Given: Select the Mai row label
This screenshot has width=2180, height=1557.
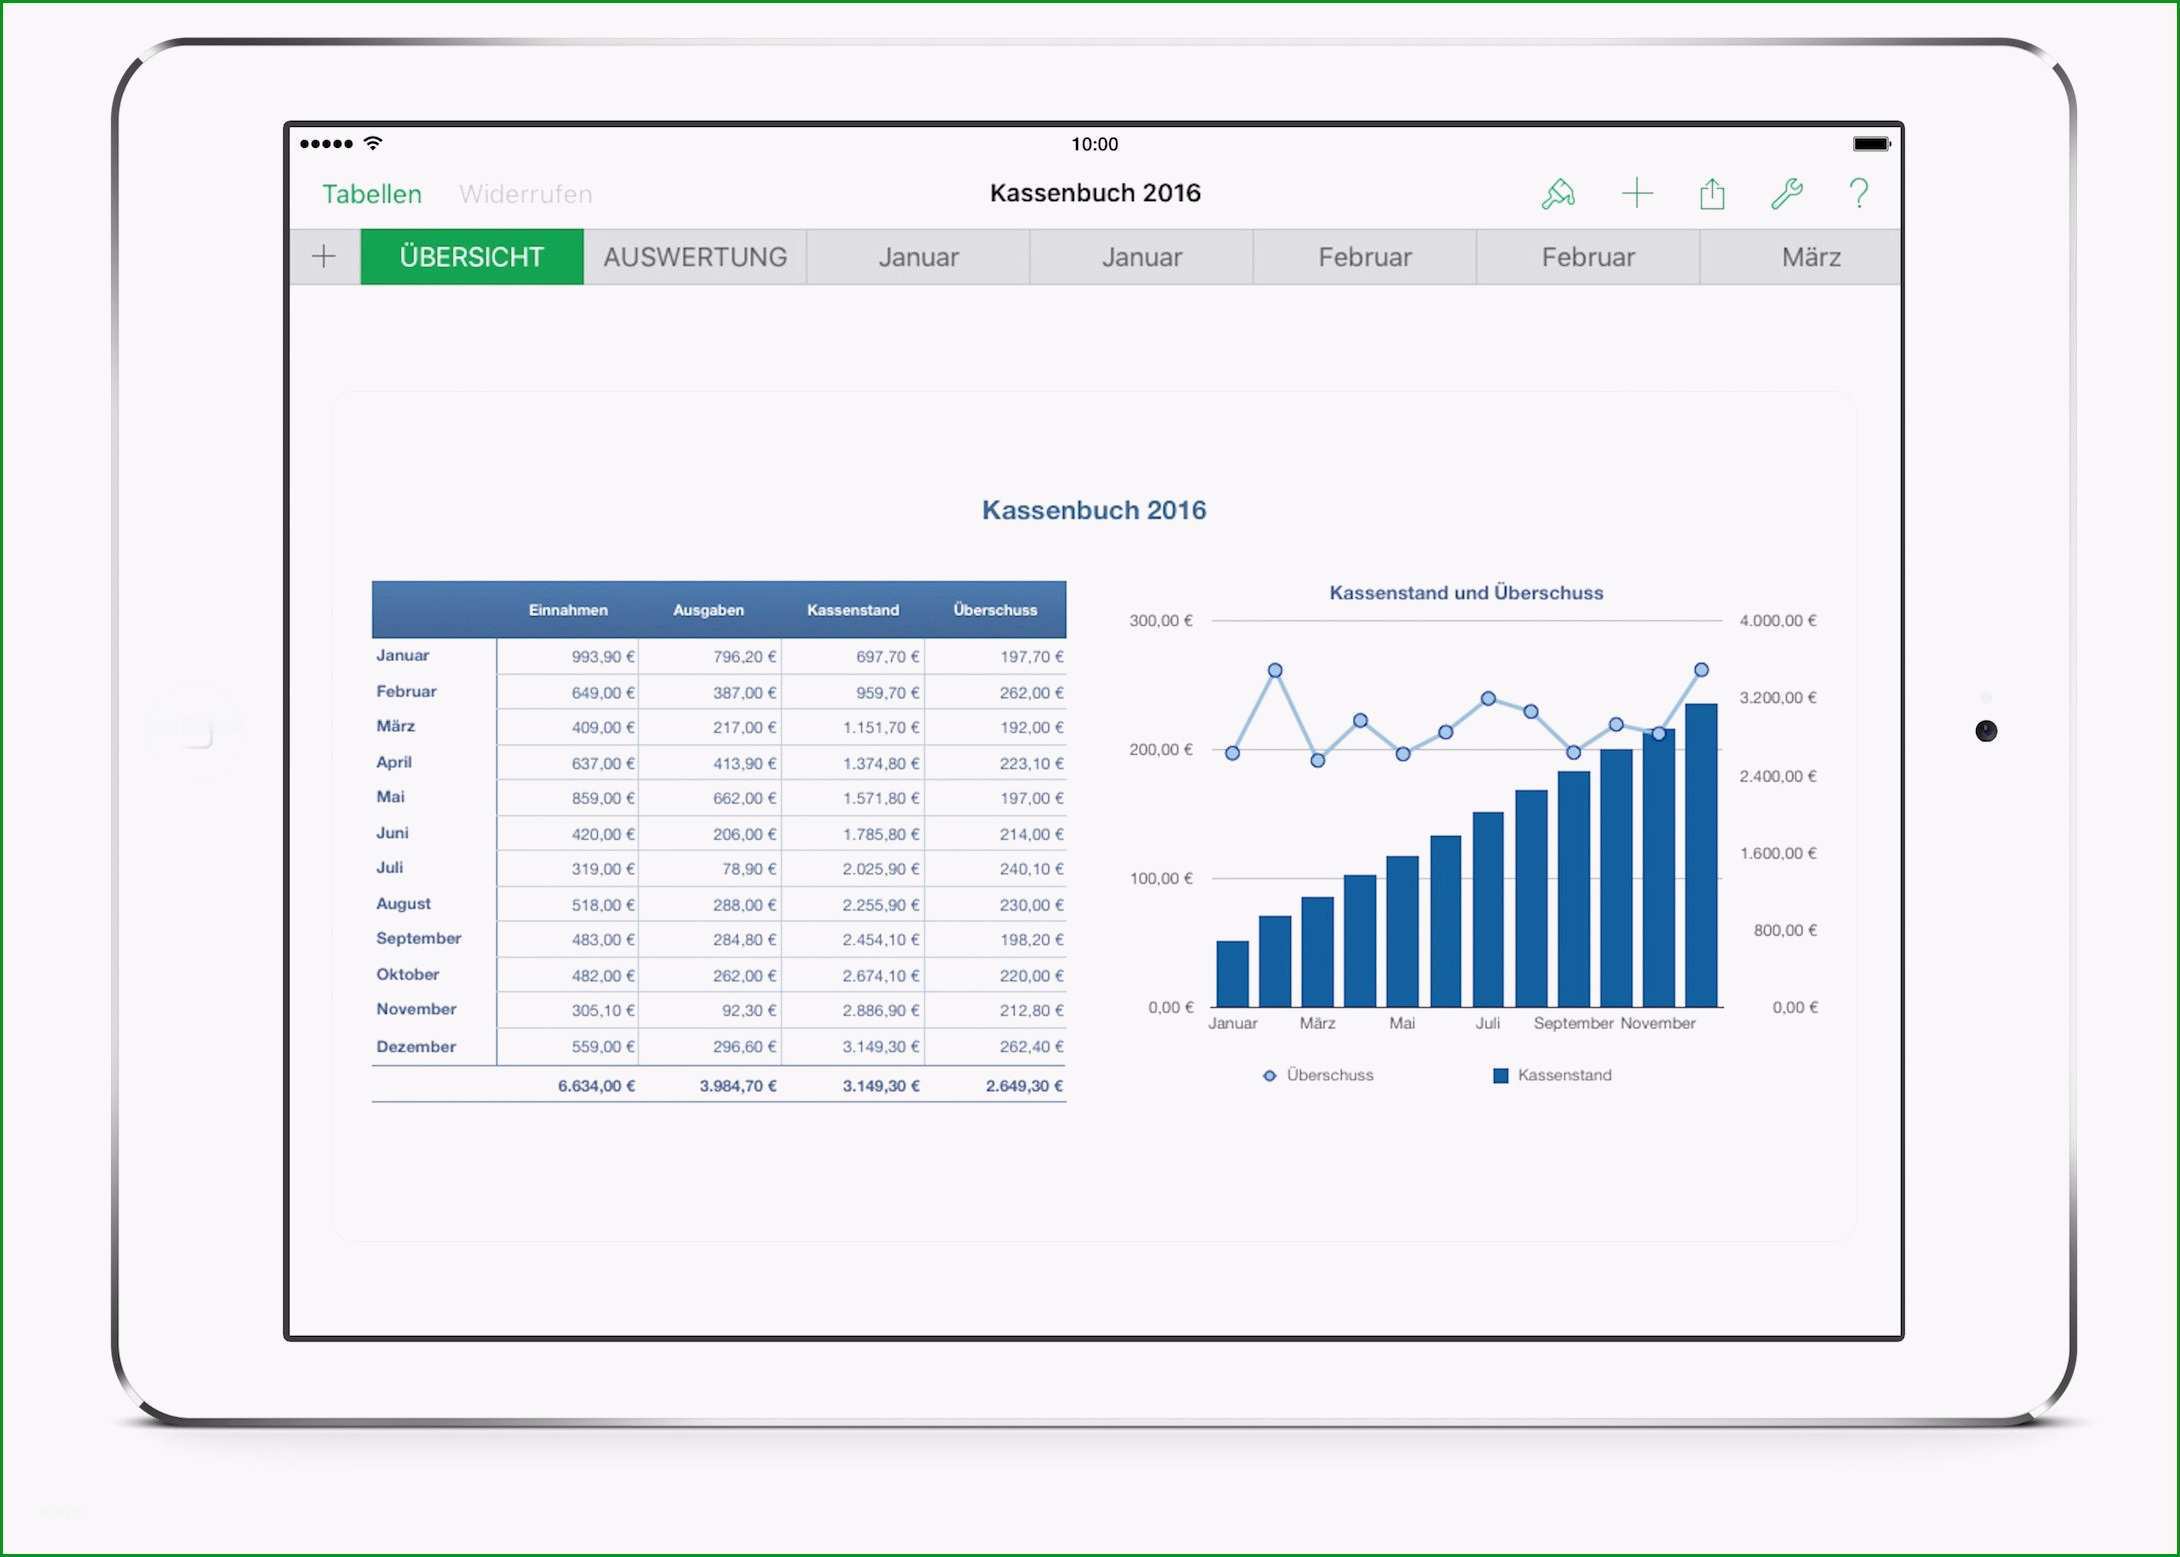Looking at the screenshot, I should pos(390,797).
